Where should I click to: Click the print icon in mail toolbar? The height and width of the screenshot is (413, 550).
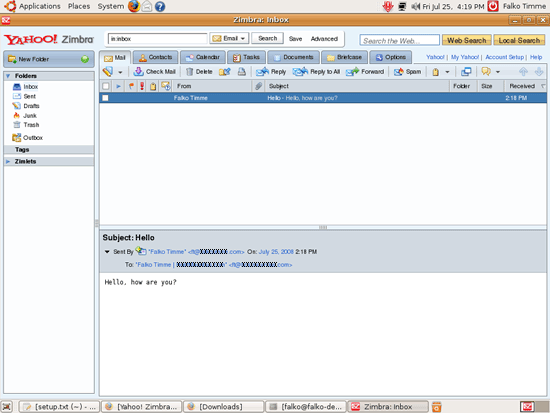tap(242, 72)
